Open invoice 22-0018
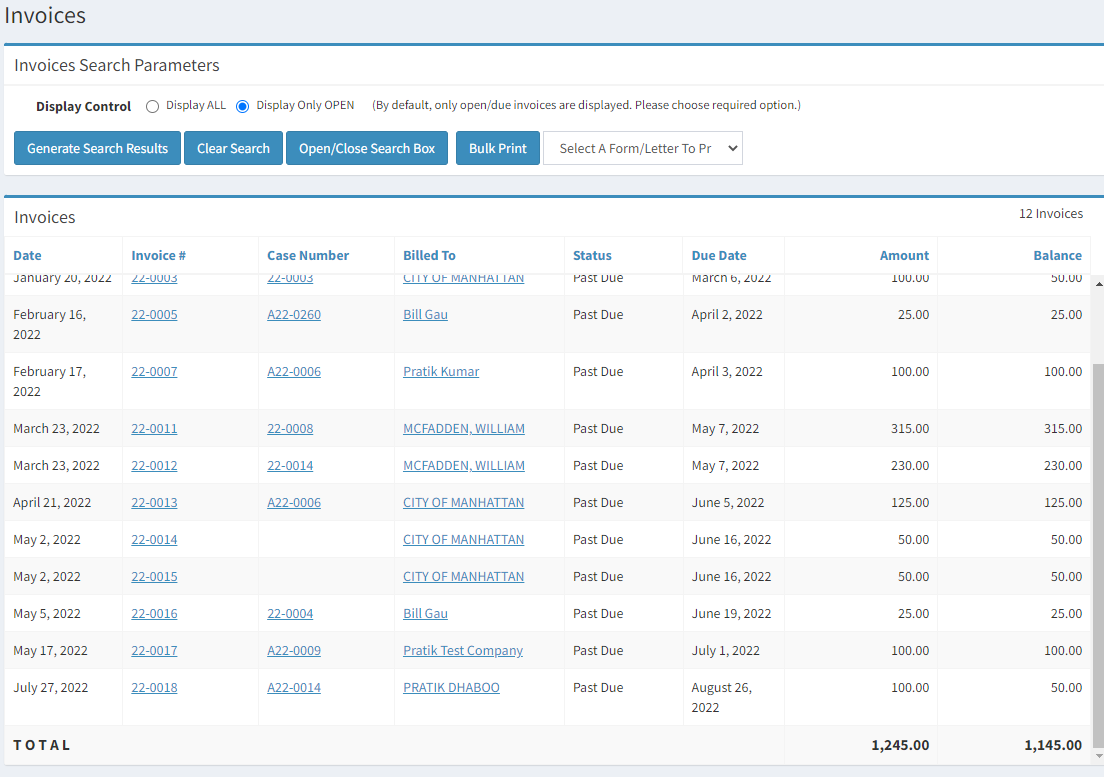This screenshot has width=1104, height=777. pos(154,688)
